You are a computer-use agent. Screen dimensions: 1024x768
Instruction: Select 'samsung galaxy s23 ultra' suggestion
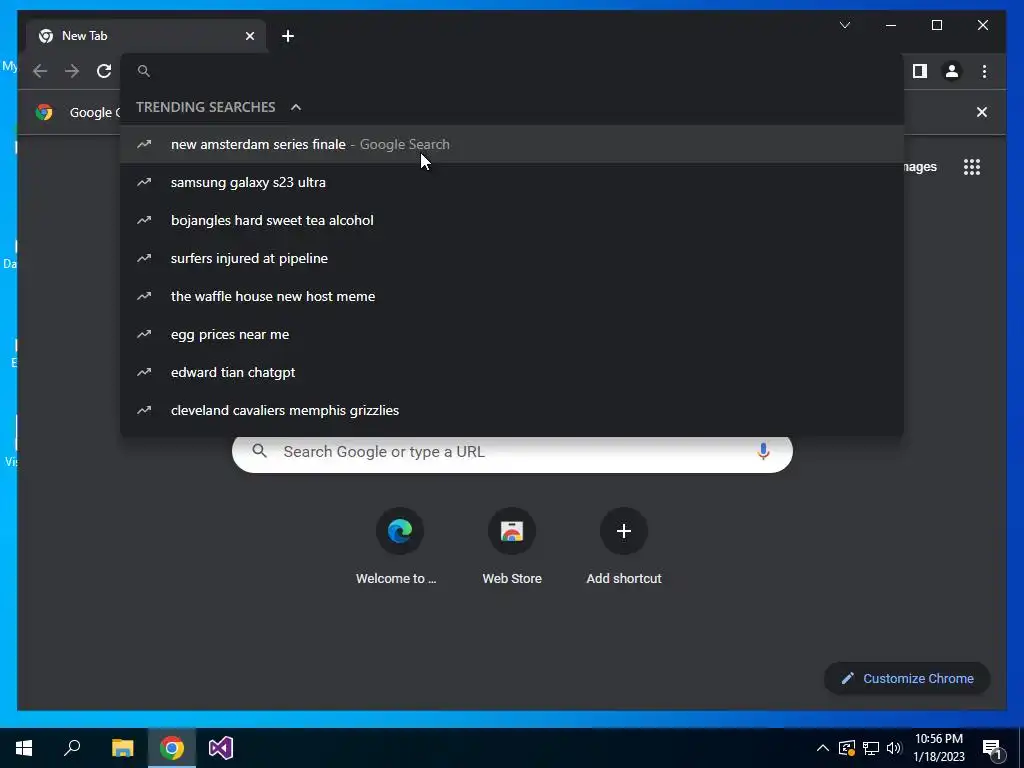[512, 182]
